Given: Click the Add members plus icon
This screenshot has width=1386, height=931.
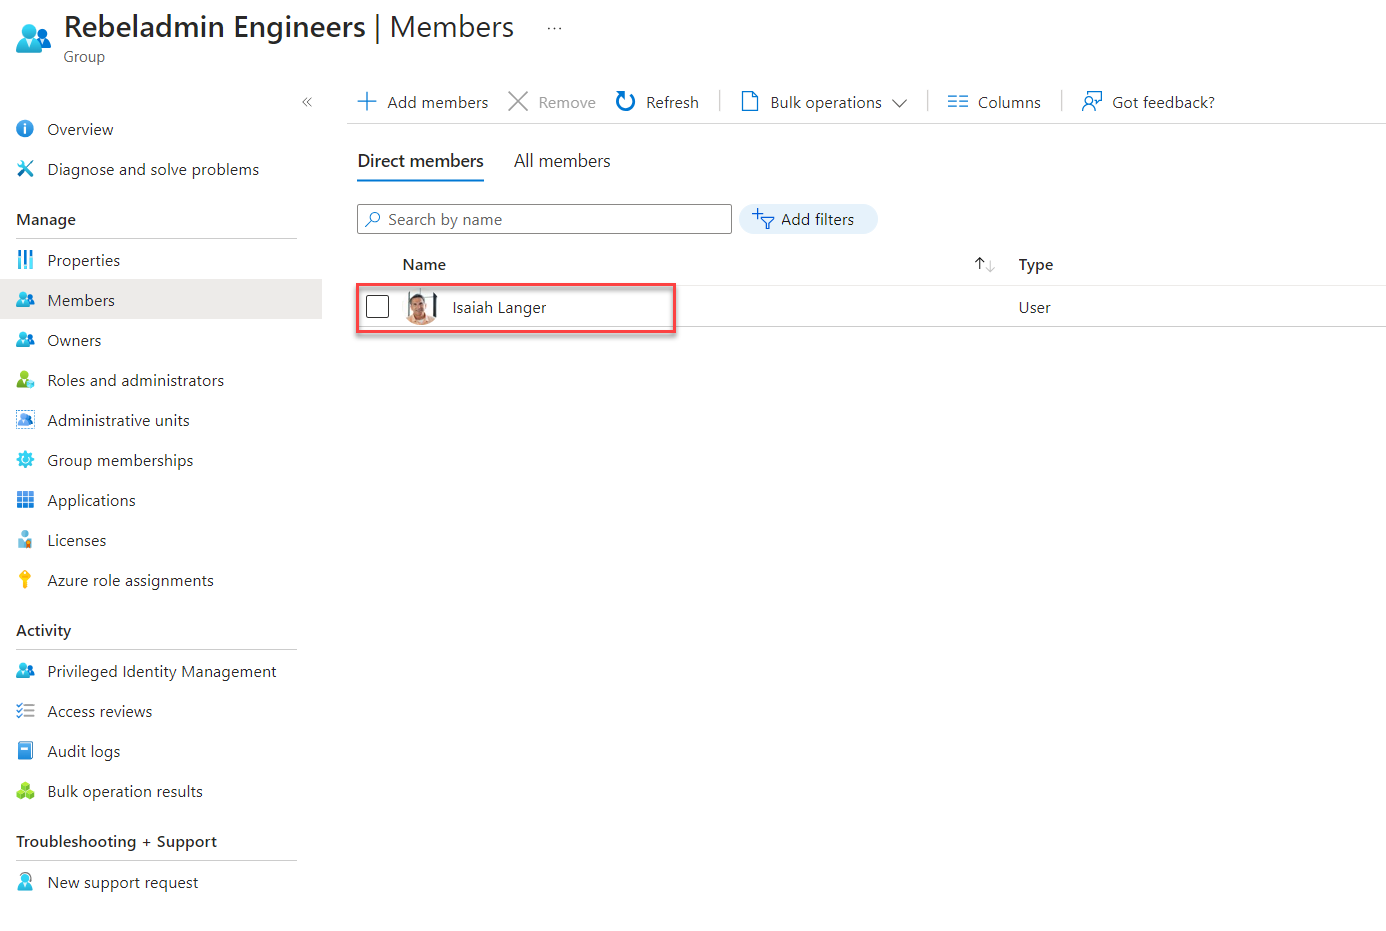Looking at the screenshot, I should coord(367,102).
